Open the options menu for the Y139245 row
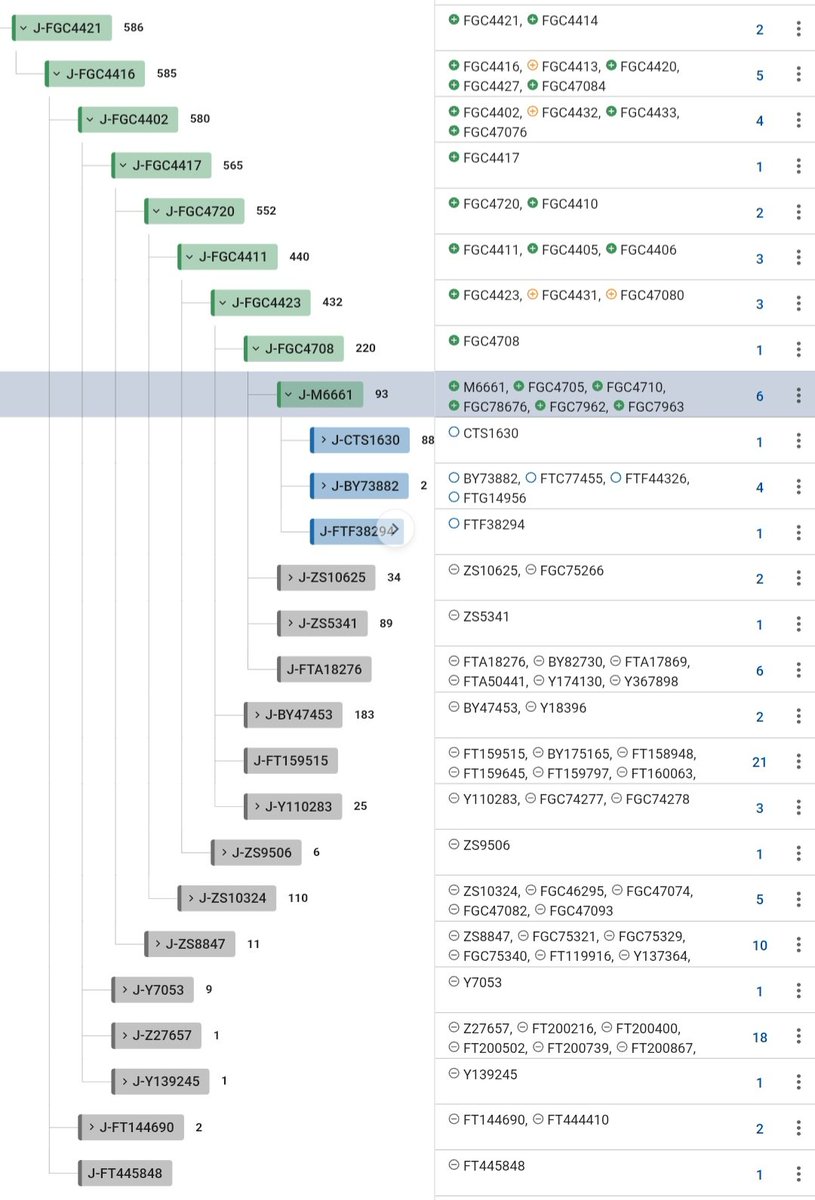 click(798, 1082)
